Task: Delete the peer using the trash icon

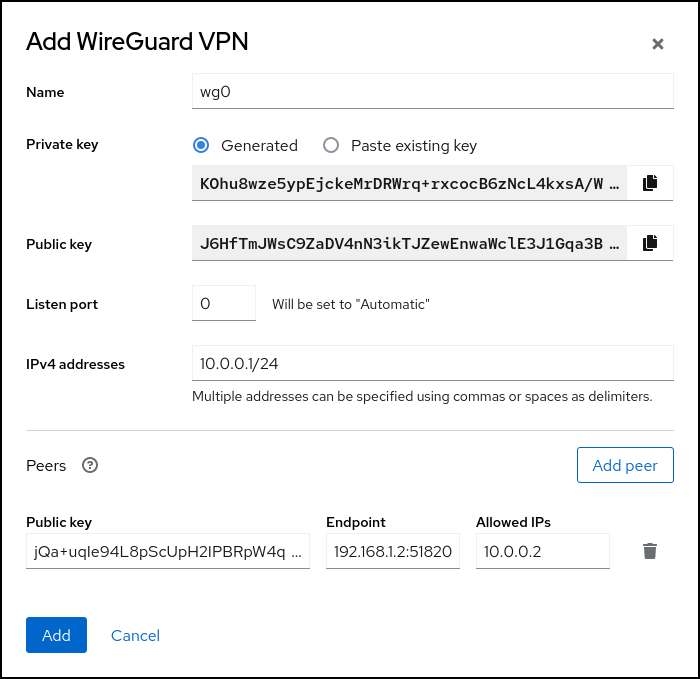Action: coord(650,551)
